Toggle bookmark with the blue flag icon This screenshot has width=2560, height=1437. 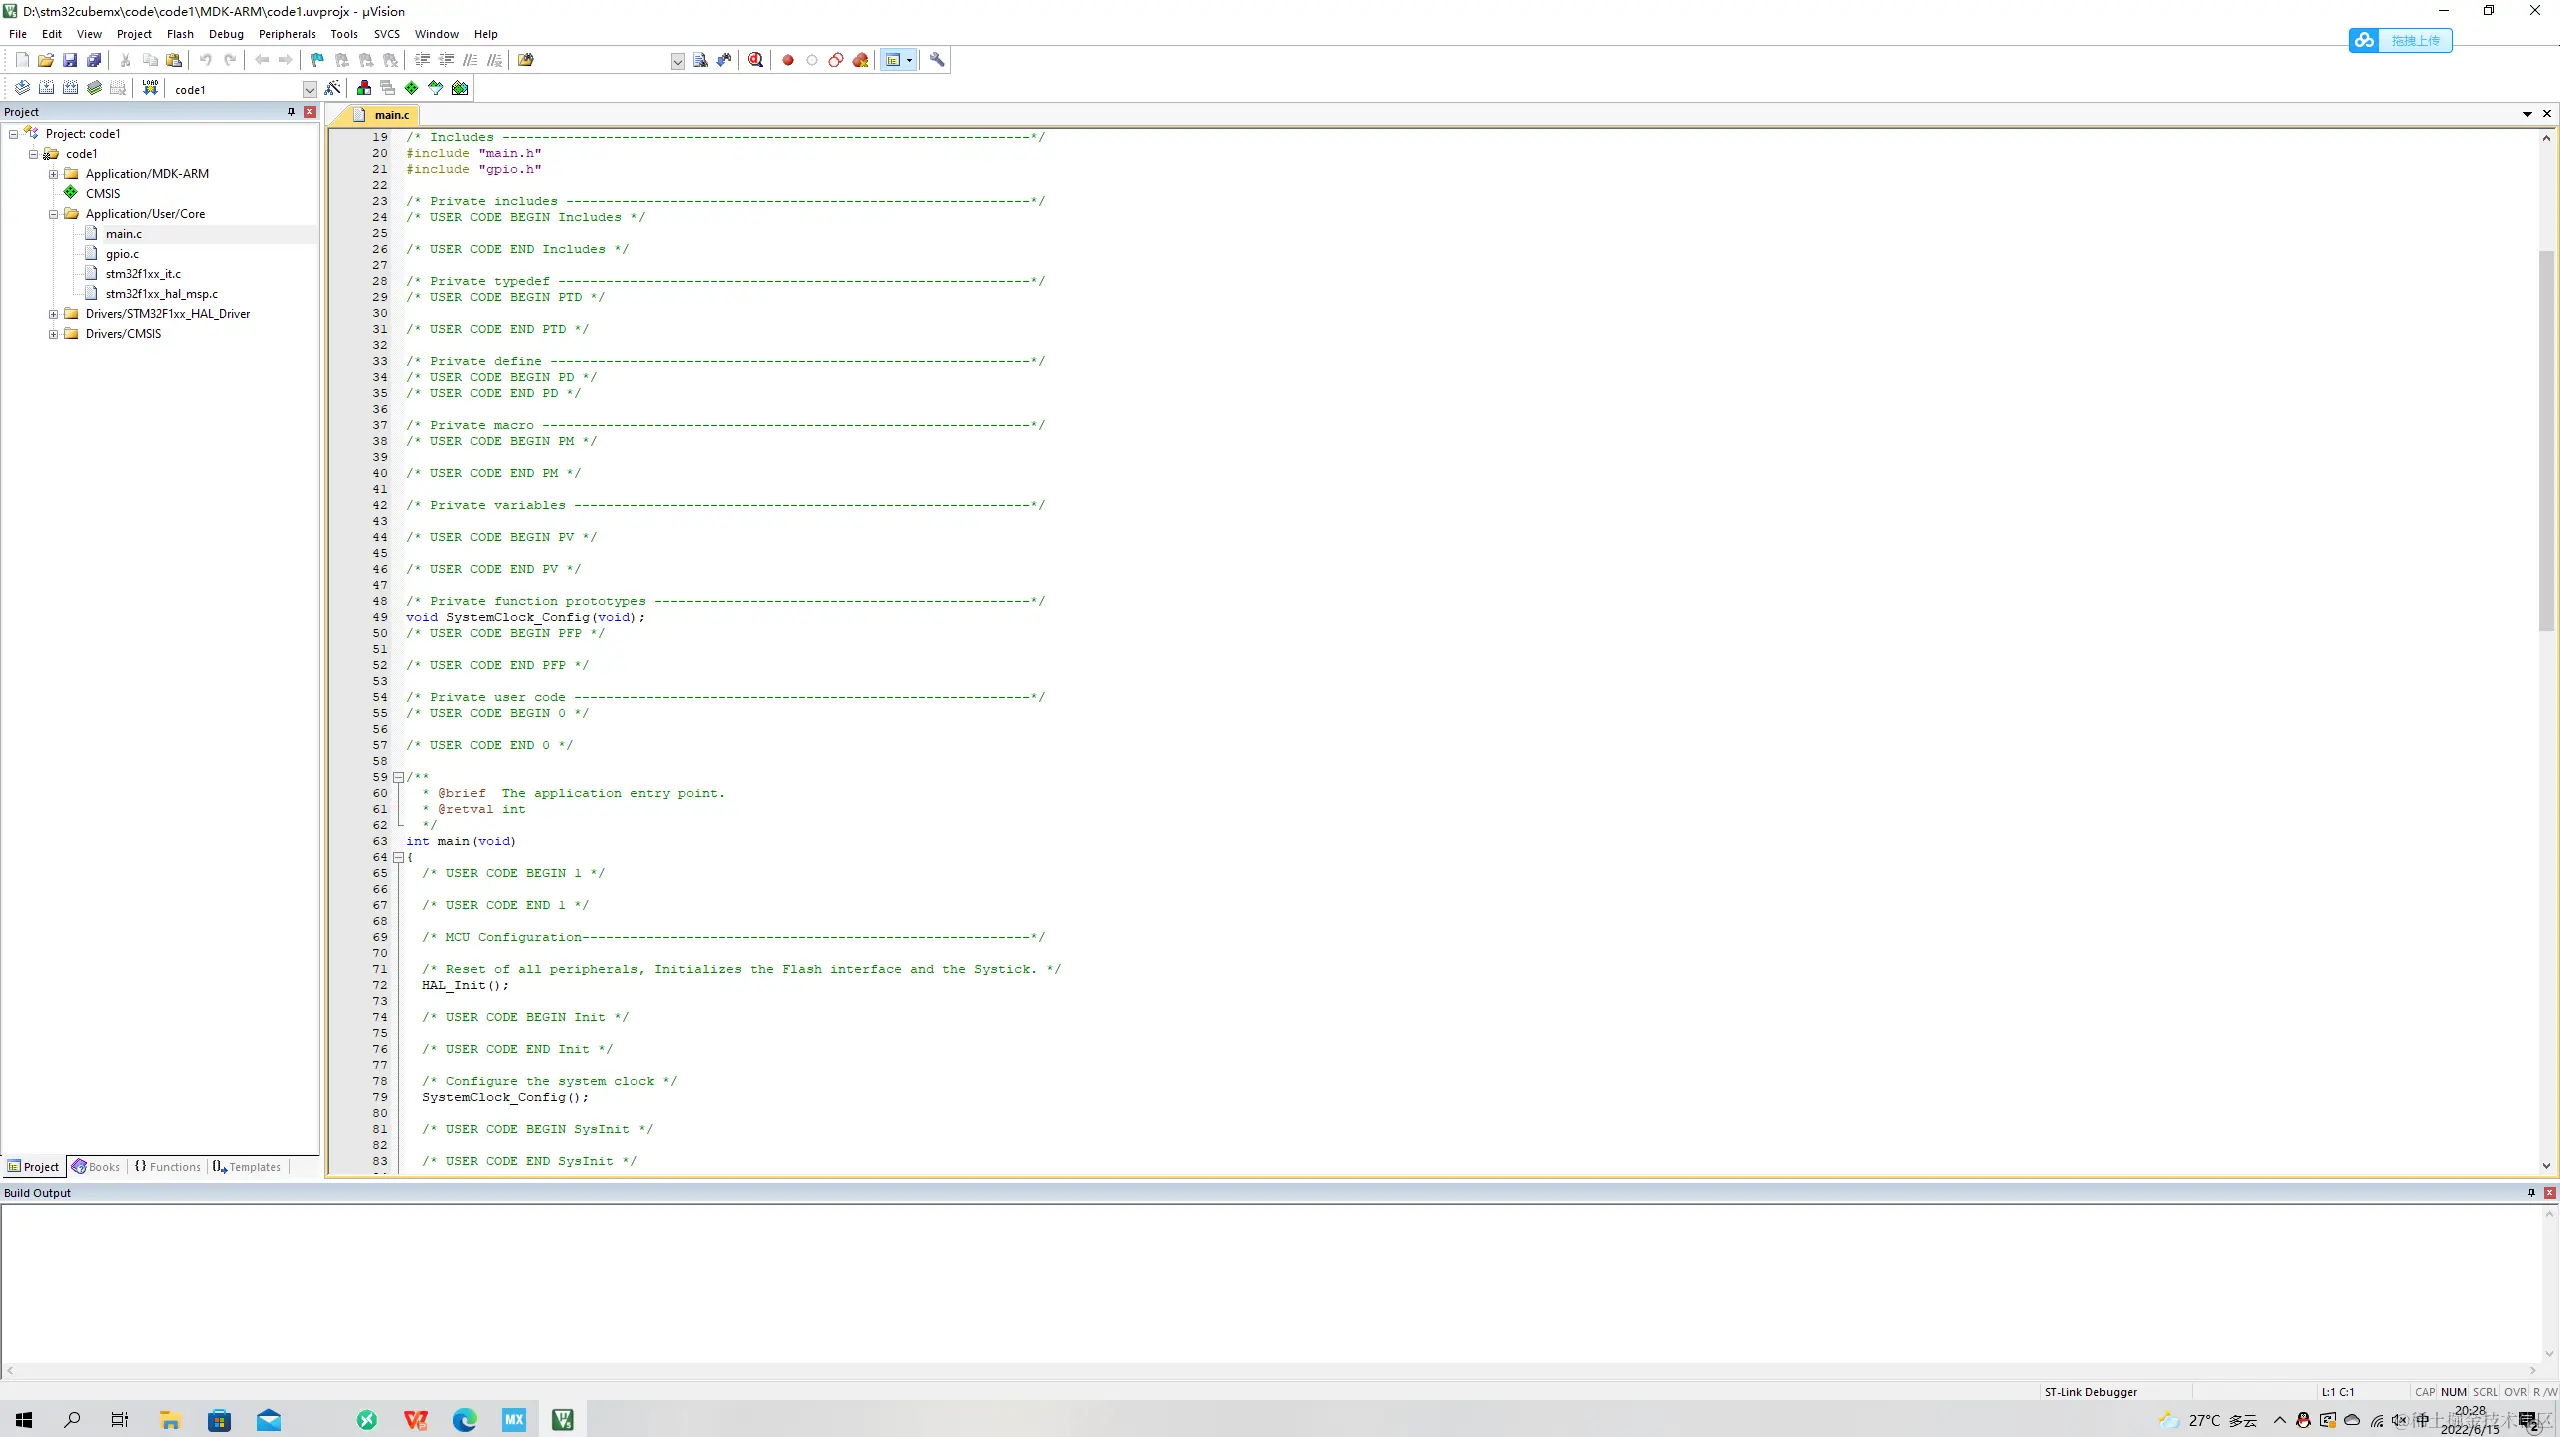[x=317, y=60]
